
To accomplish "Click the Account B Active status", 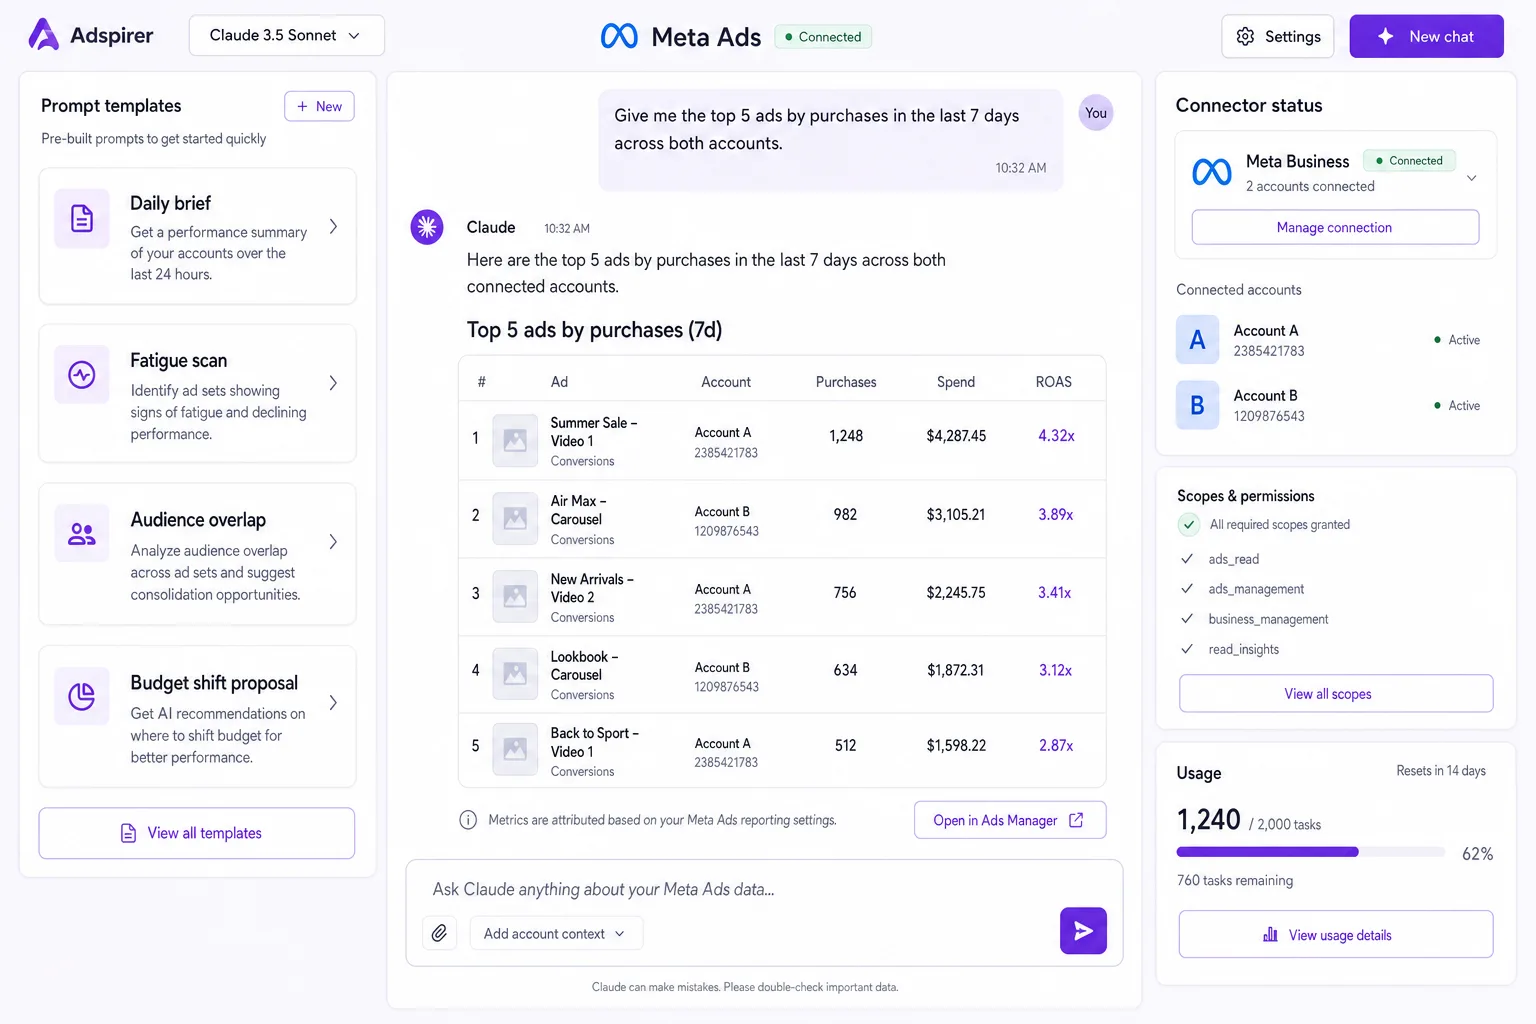I will [1457, 405].
